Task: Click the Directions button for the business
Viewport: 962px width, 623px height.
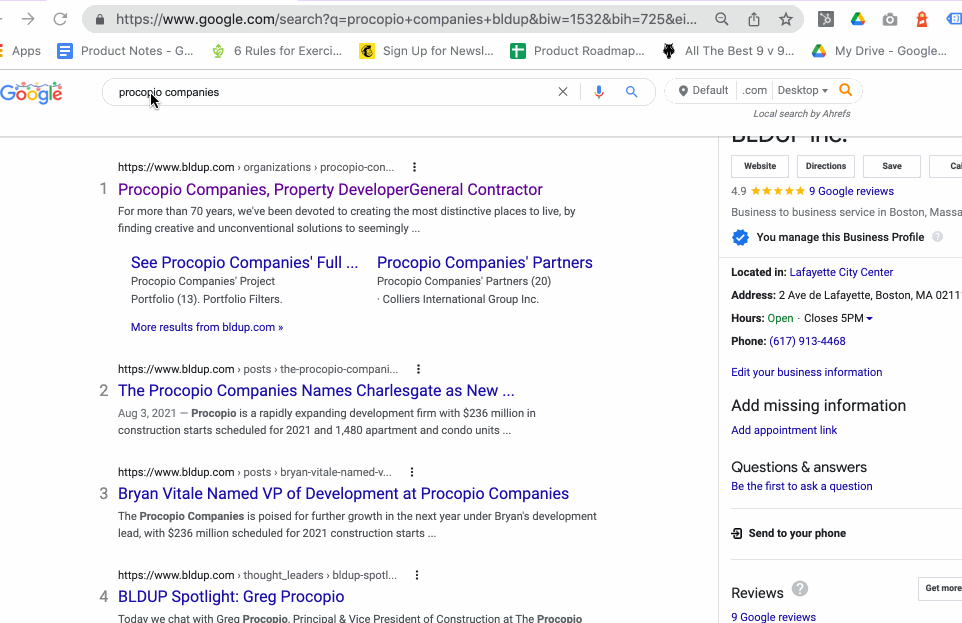Action: tap(825, 166)
